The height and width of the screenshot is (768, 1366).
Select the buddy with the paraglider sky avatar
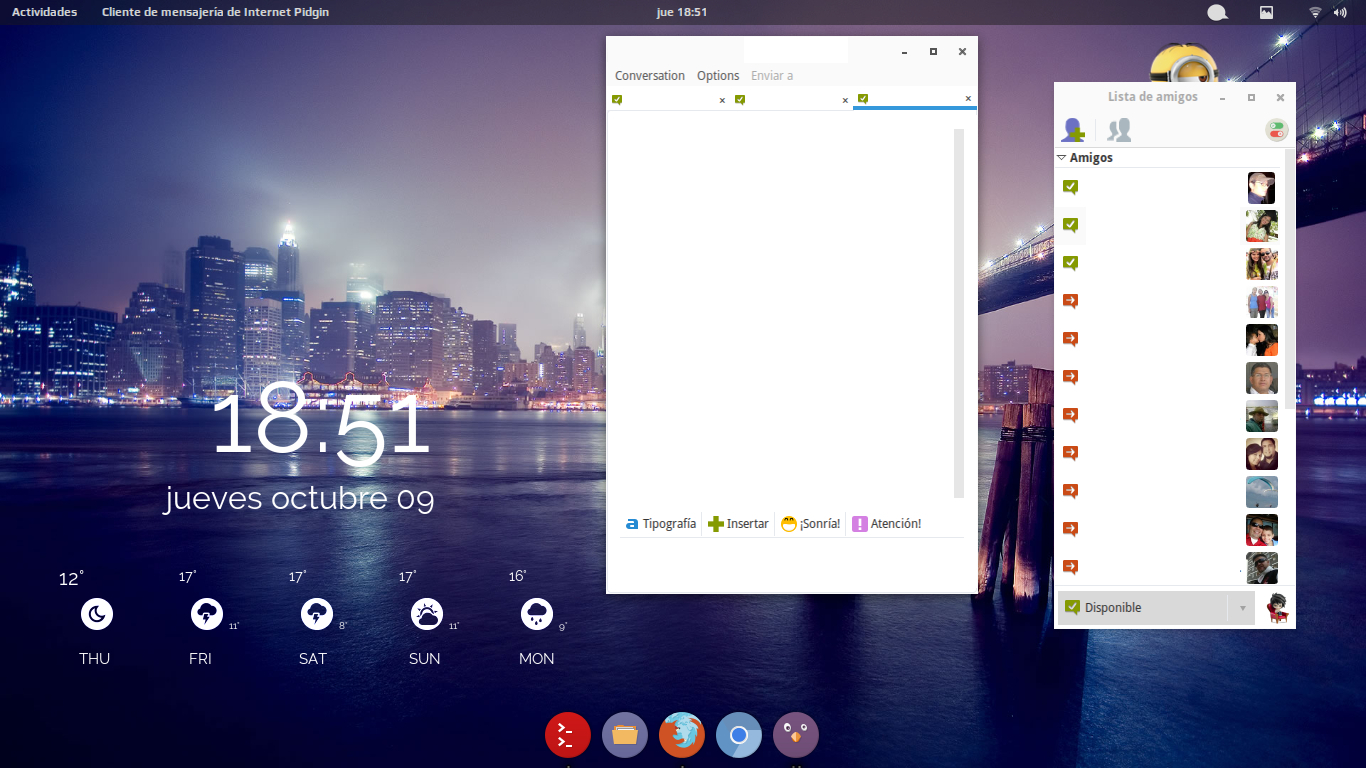[1262, 492]
